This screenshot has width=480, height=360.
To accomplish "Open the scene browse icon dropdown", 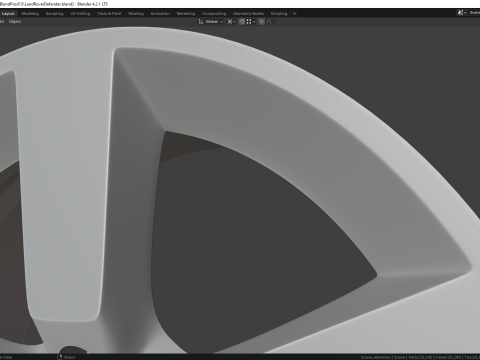I will pyautogui.click(x=462, y=13).
